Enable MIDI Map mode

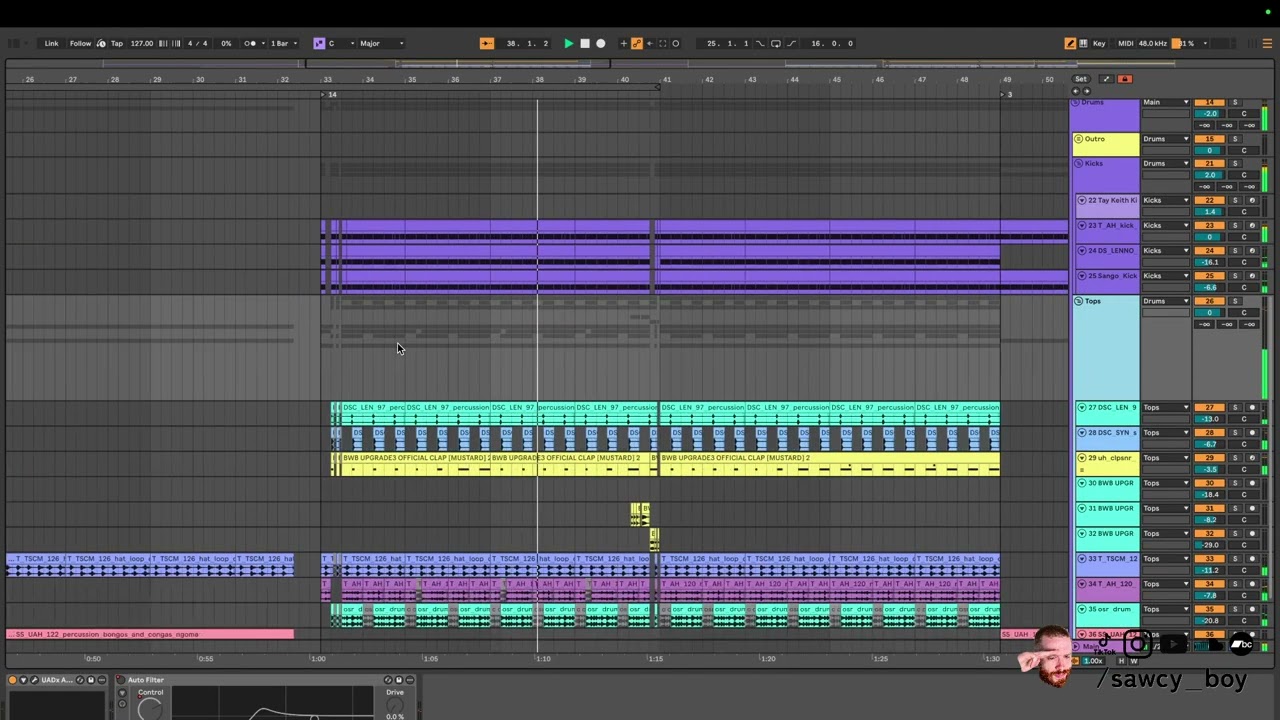pos(1126,43)
